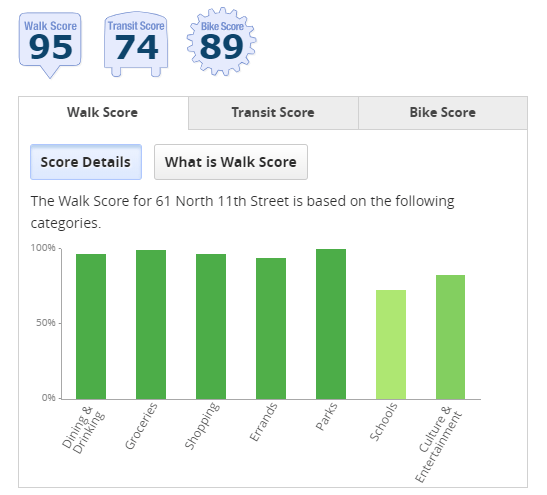Click the Bike Score 89 gear badge
Screen dimensions: 547x495
(222, 42)
